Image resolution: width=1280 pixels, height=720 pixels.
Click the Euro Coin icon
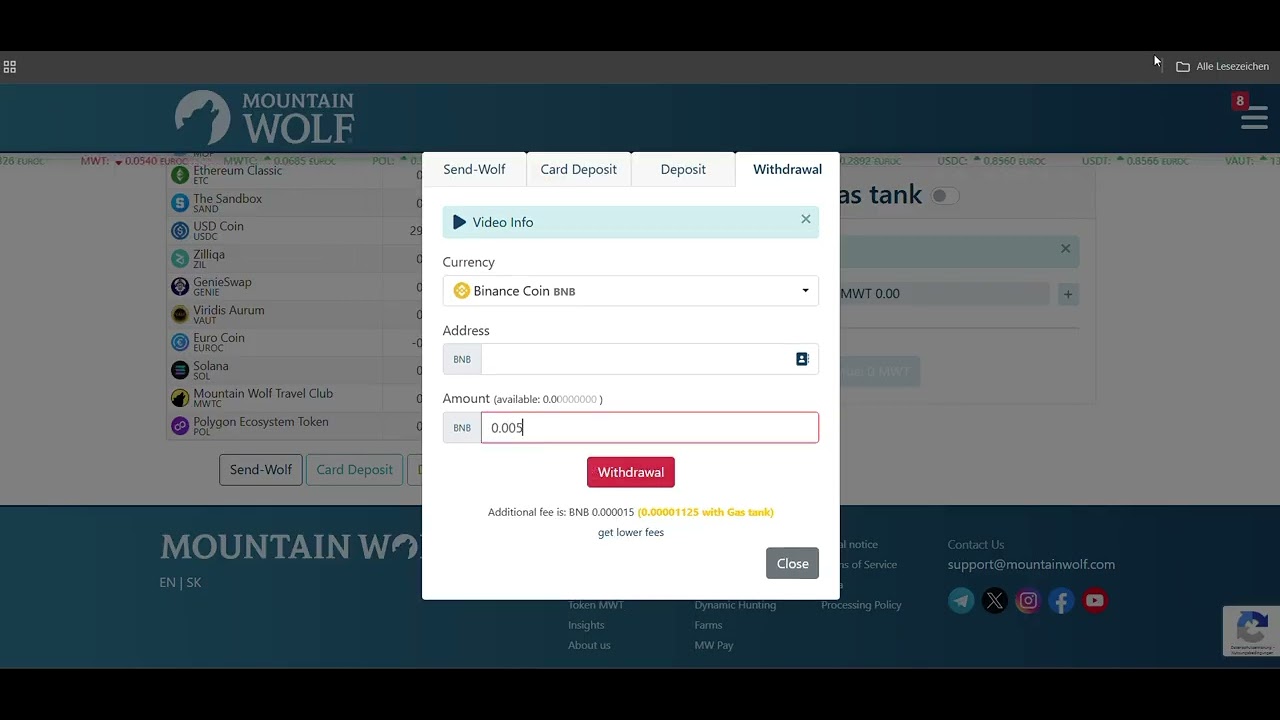coord(180,342)
